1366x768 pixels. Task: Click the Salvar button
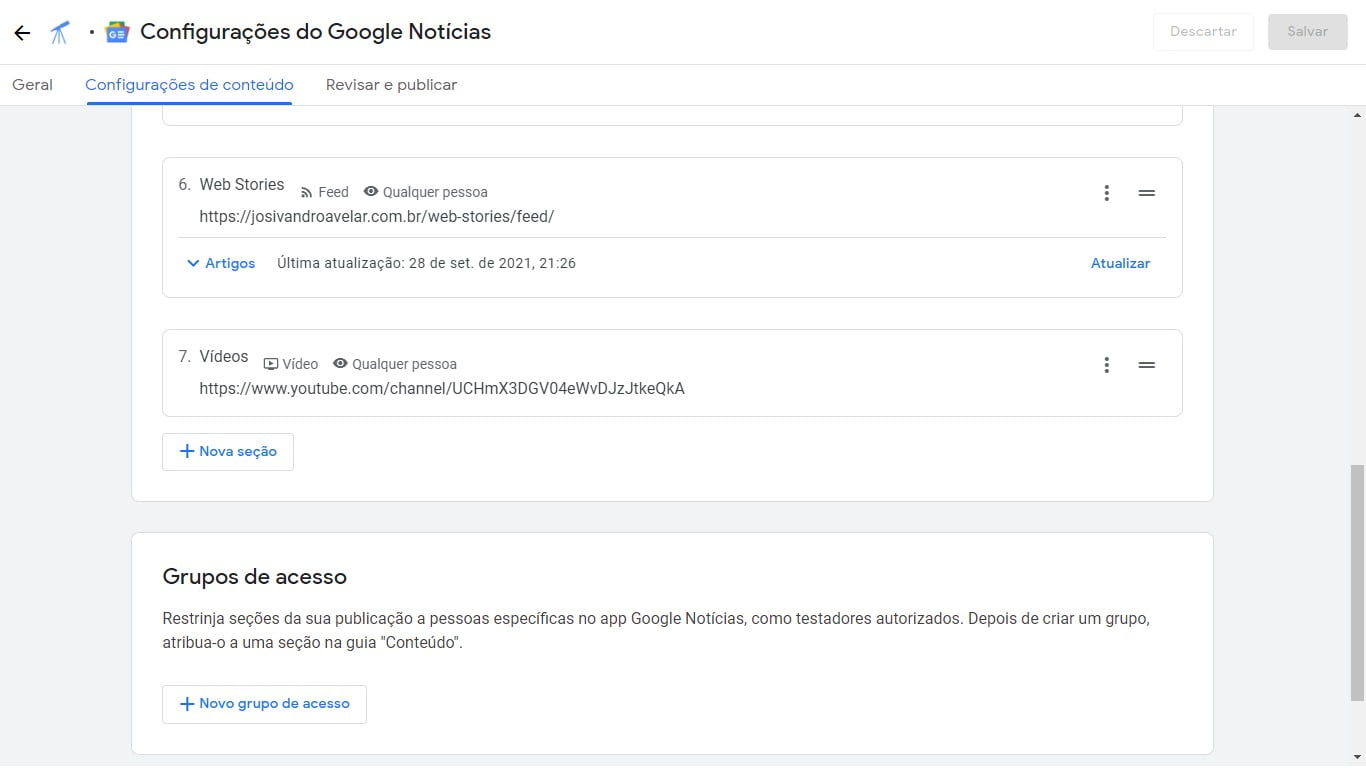coord(1308,32)
